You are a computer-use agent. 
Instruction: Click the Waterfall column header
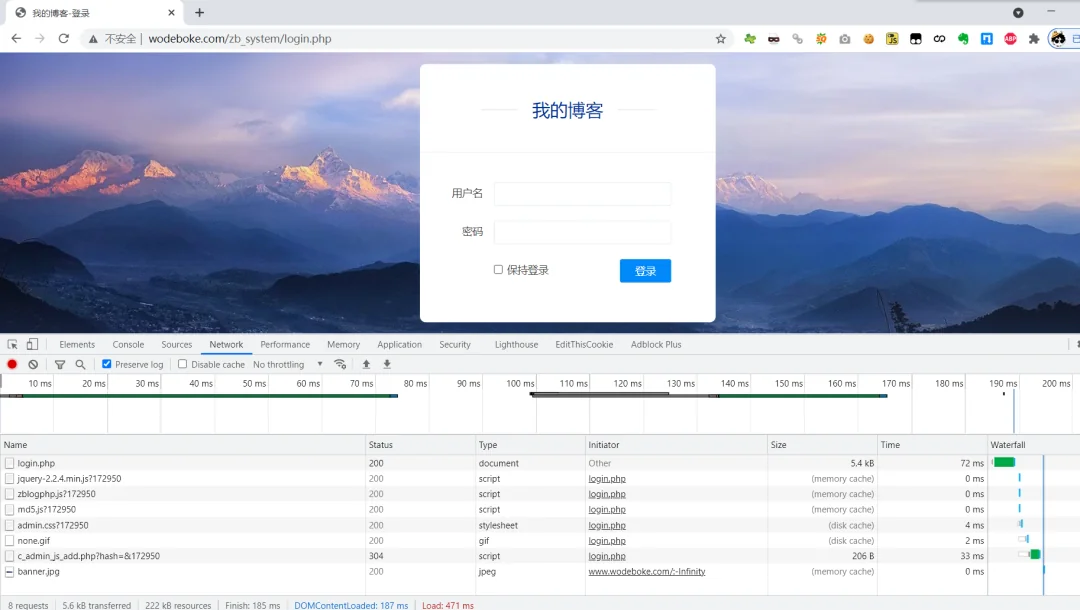(1033, 445)
